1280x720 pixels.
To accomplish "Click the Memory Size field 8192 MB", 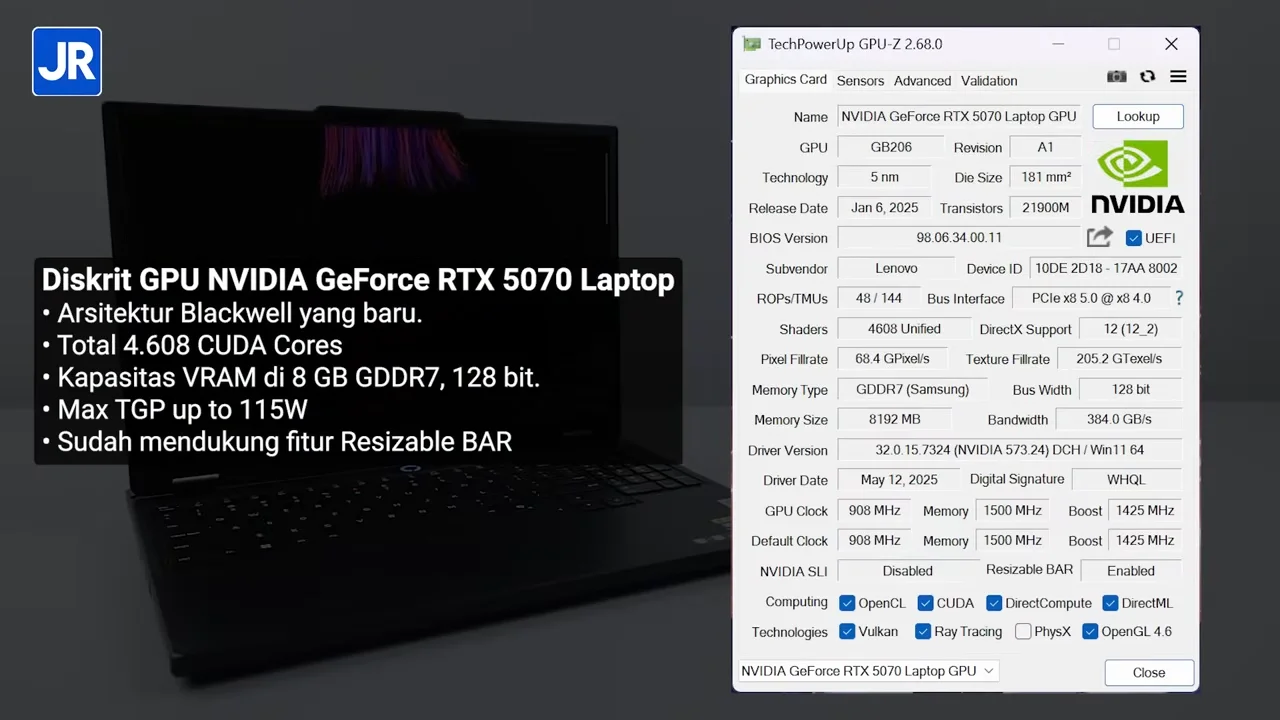I will point(894,420).
